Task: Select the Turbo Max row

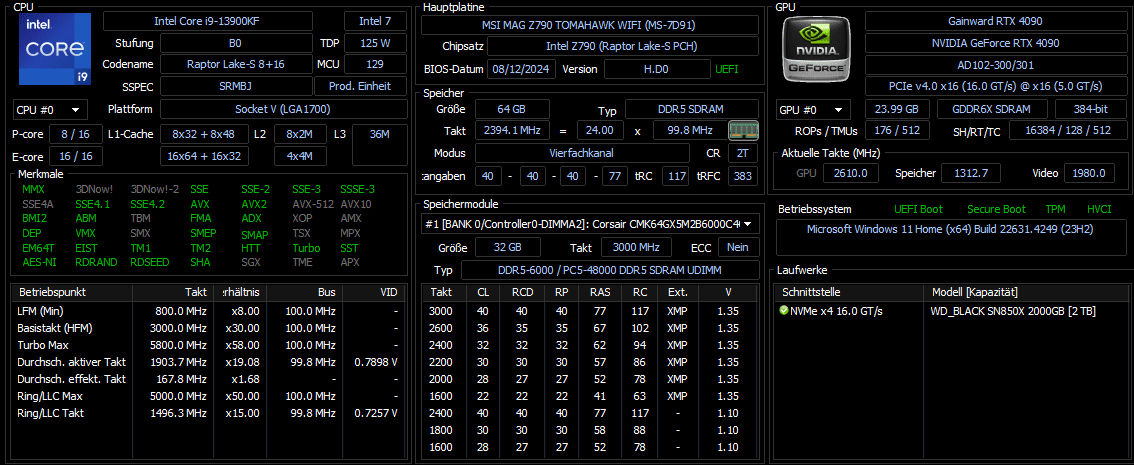Action: coord(210,345)
